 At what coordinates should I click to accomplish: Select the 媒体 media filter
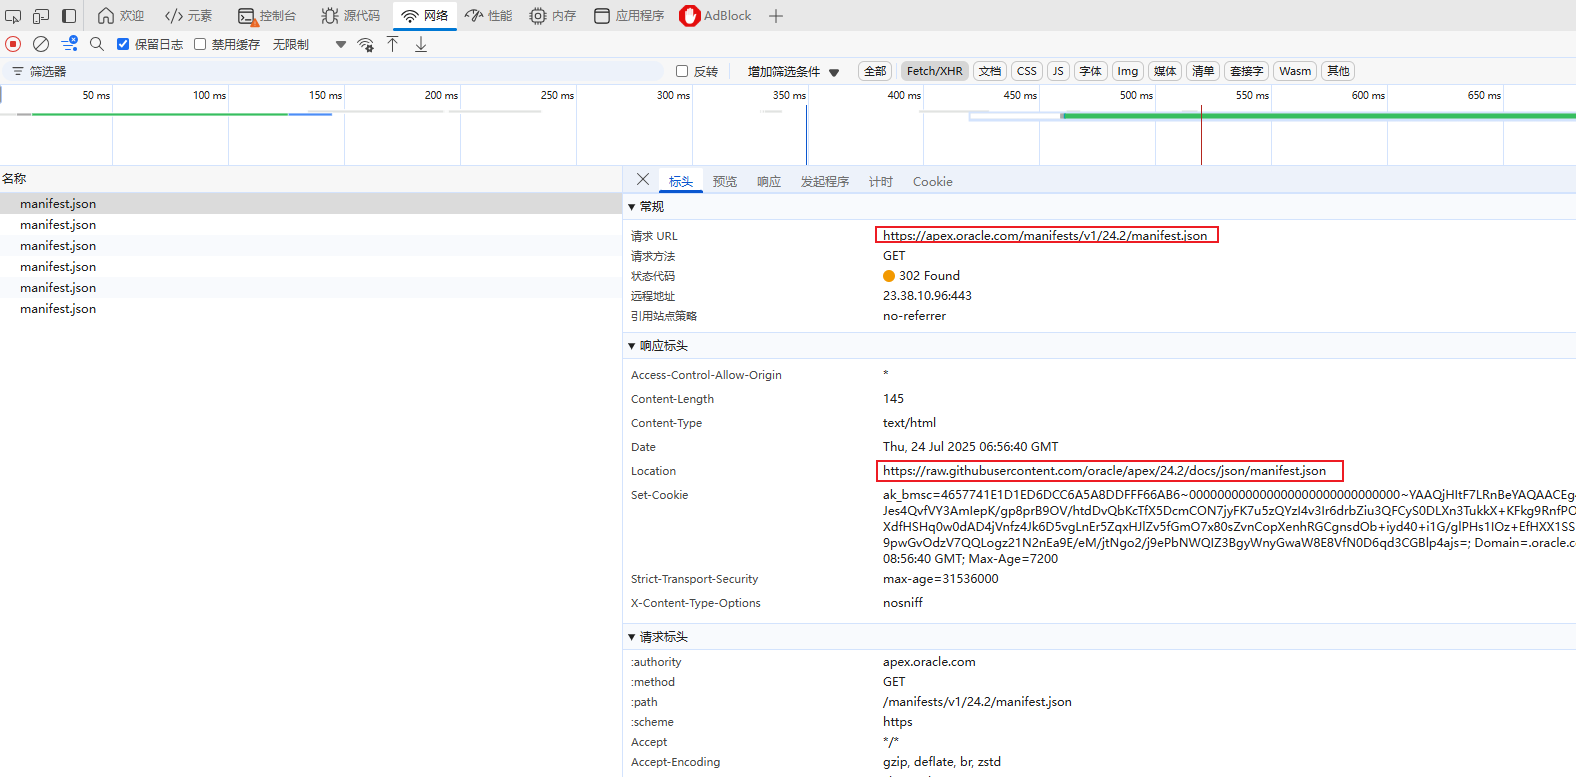(x=1165, y=71)
